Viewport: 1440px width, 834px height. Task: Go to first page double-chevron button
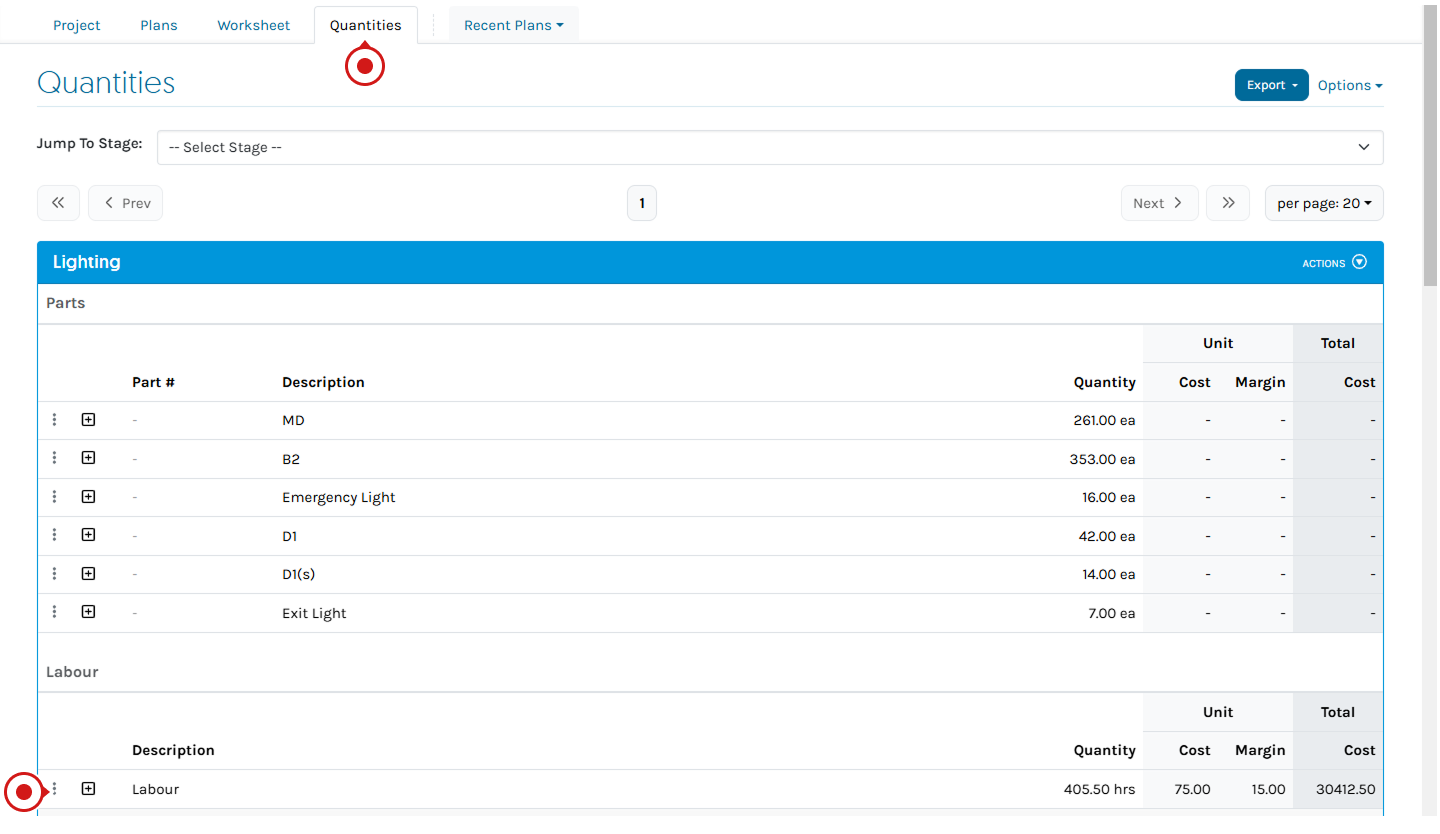click(x=58, y=203)
